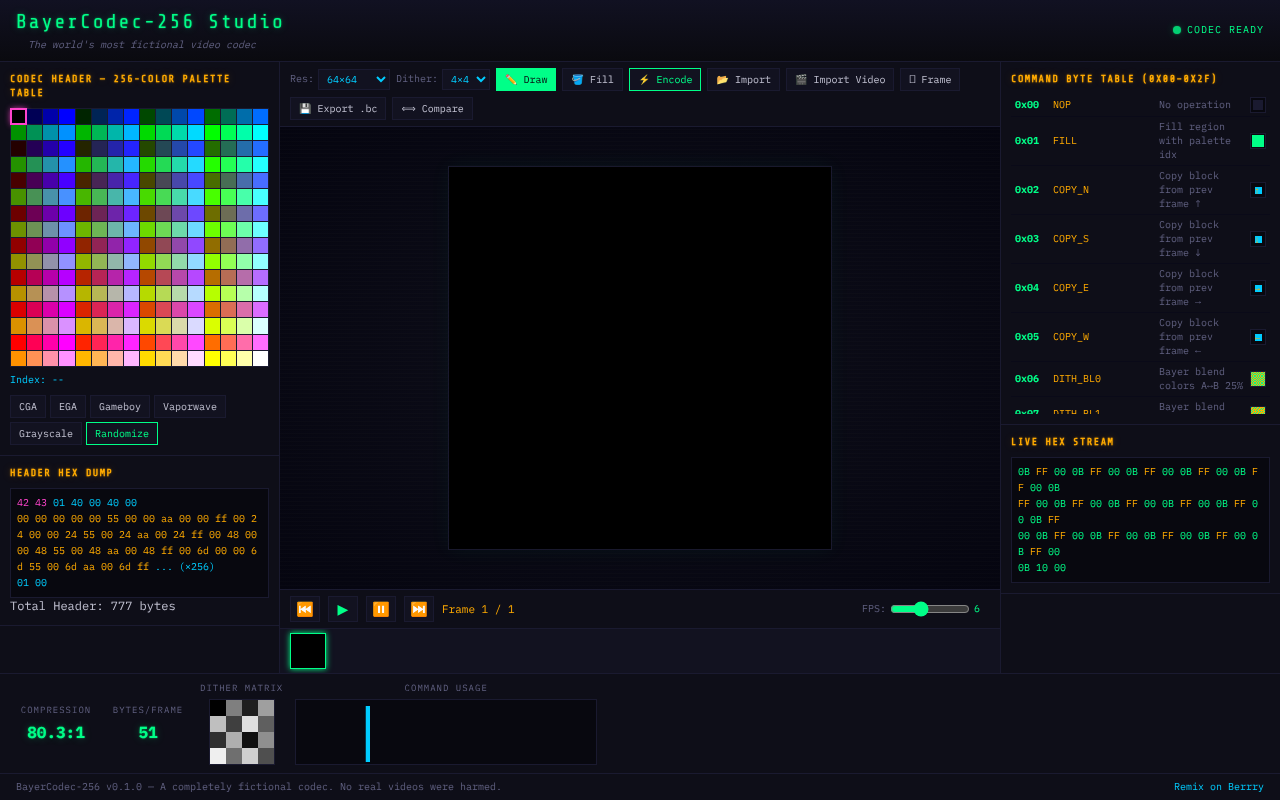Click the command usage bar chart
Image resolution: width=1280 pixels, height=800 pixels.
point(446,732)
